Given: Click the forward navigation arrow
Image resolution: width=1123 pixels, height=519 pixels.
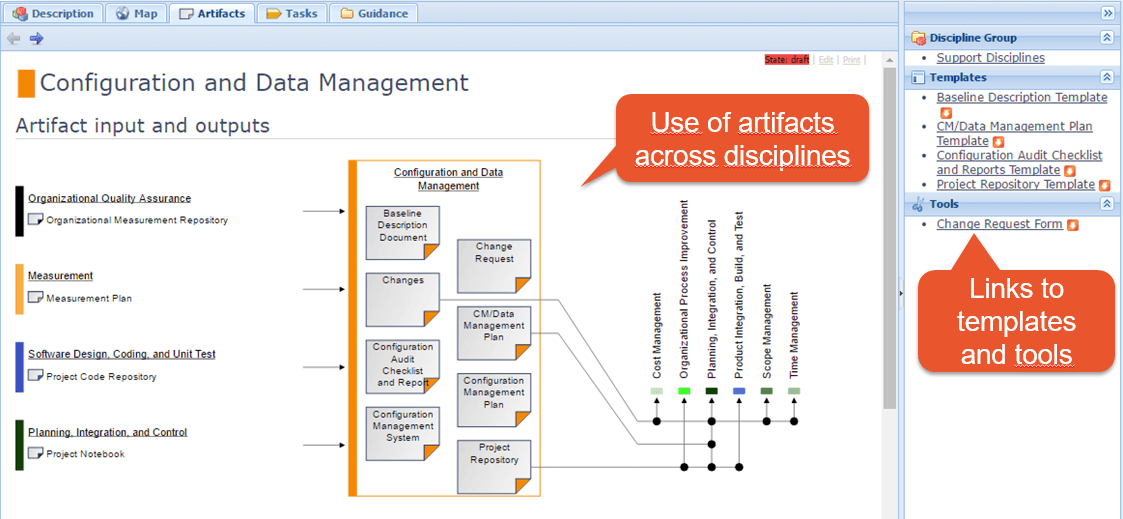Looking at the screenshot, I should pos(37,39).
